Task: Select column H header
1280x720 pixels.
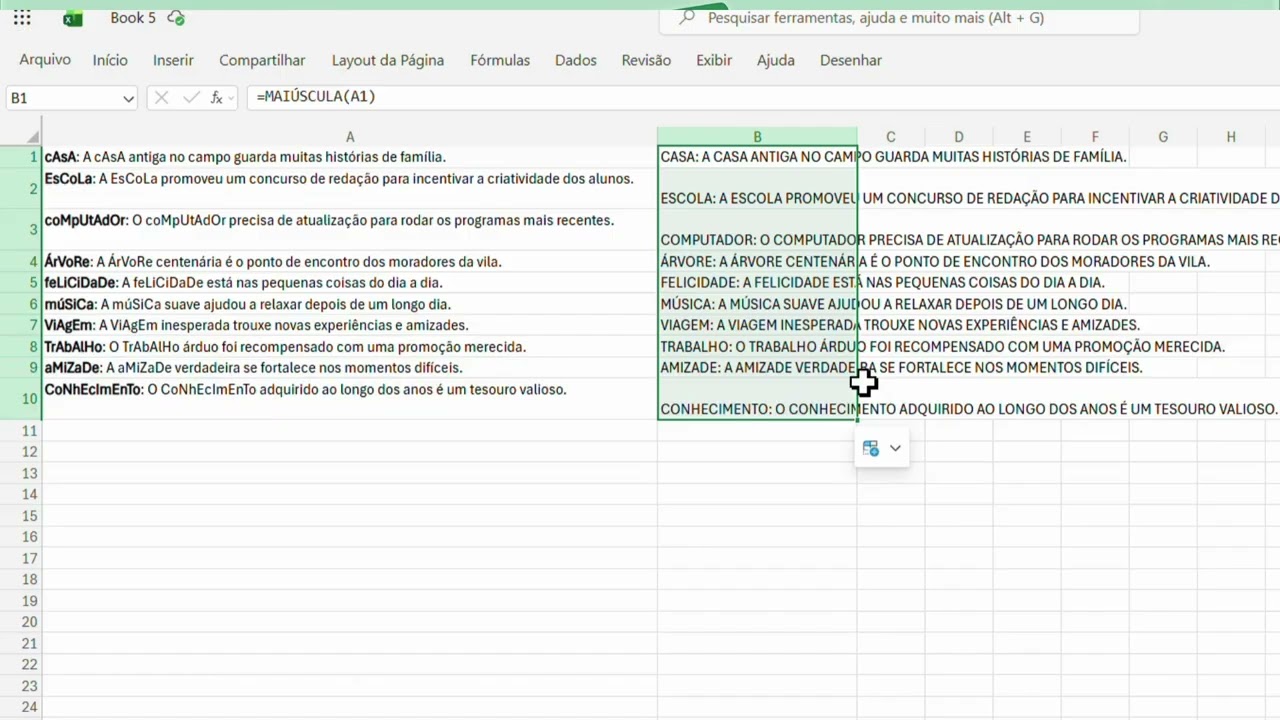Action: (x=1231, y=137)
